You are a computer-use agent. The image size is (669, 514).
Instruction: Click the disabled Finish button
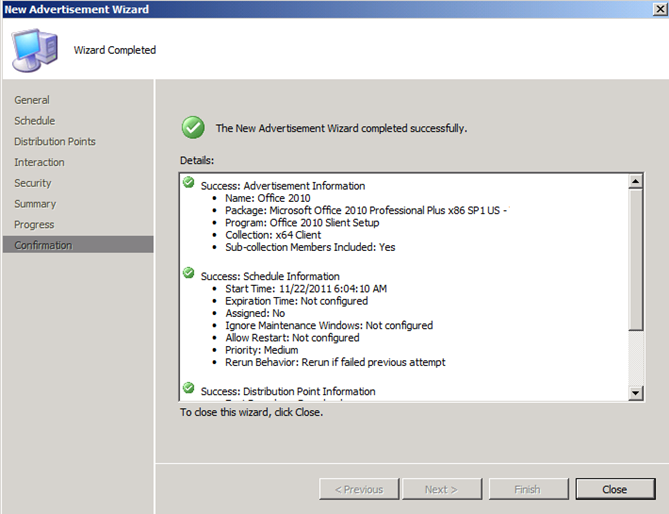pos(528,489)
